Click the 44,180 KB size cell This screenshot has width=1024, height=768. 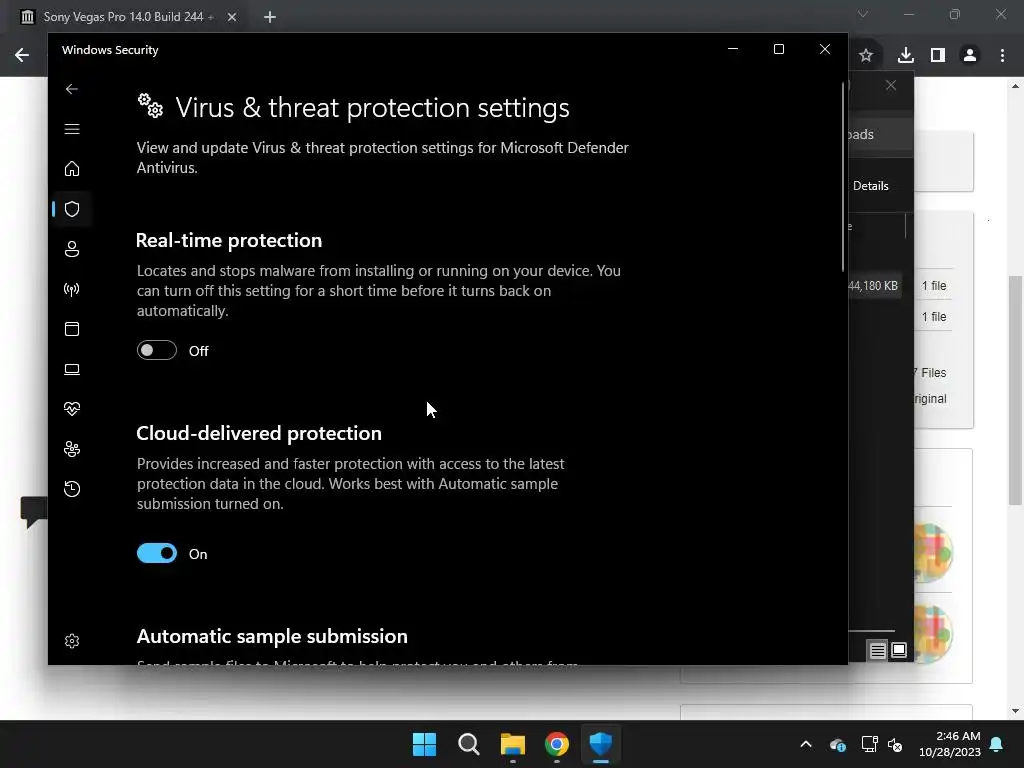point(873,286)
